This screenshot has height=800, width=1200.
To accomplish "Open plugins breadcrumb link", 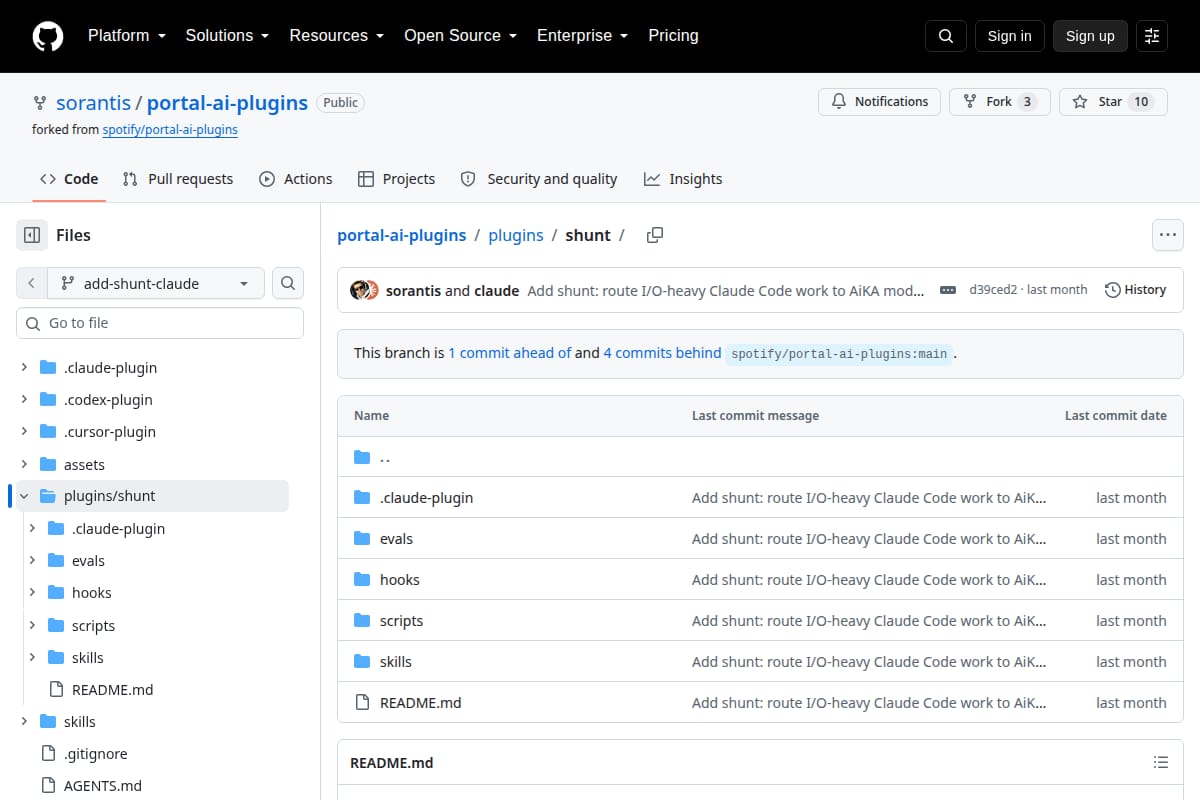I will (516, 235).
